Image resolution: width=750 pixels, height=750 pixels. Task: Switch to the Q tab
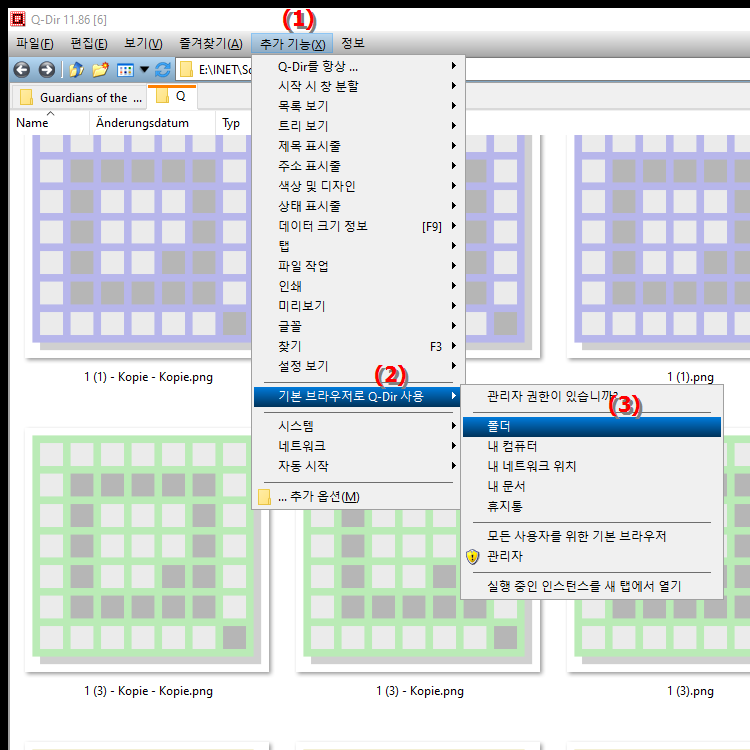[x=172, y=97]
